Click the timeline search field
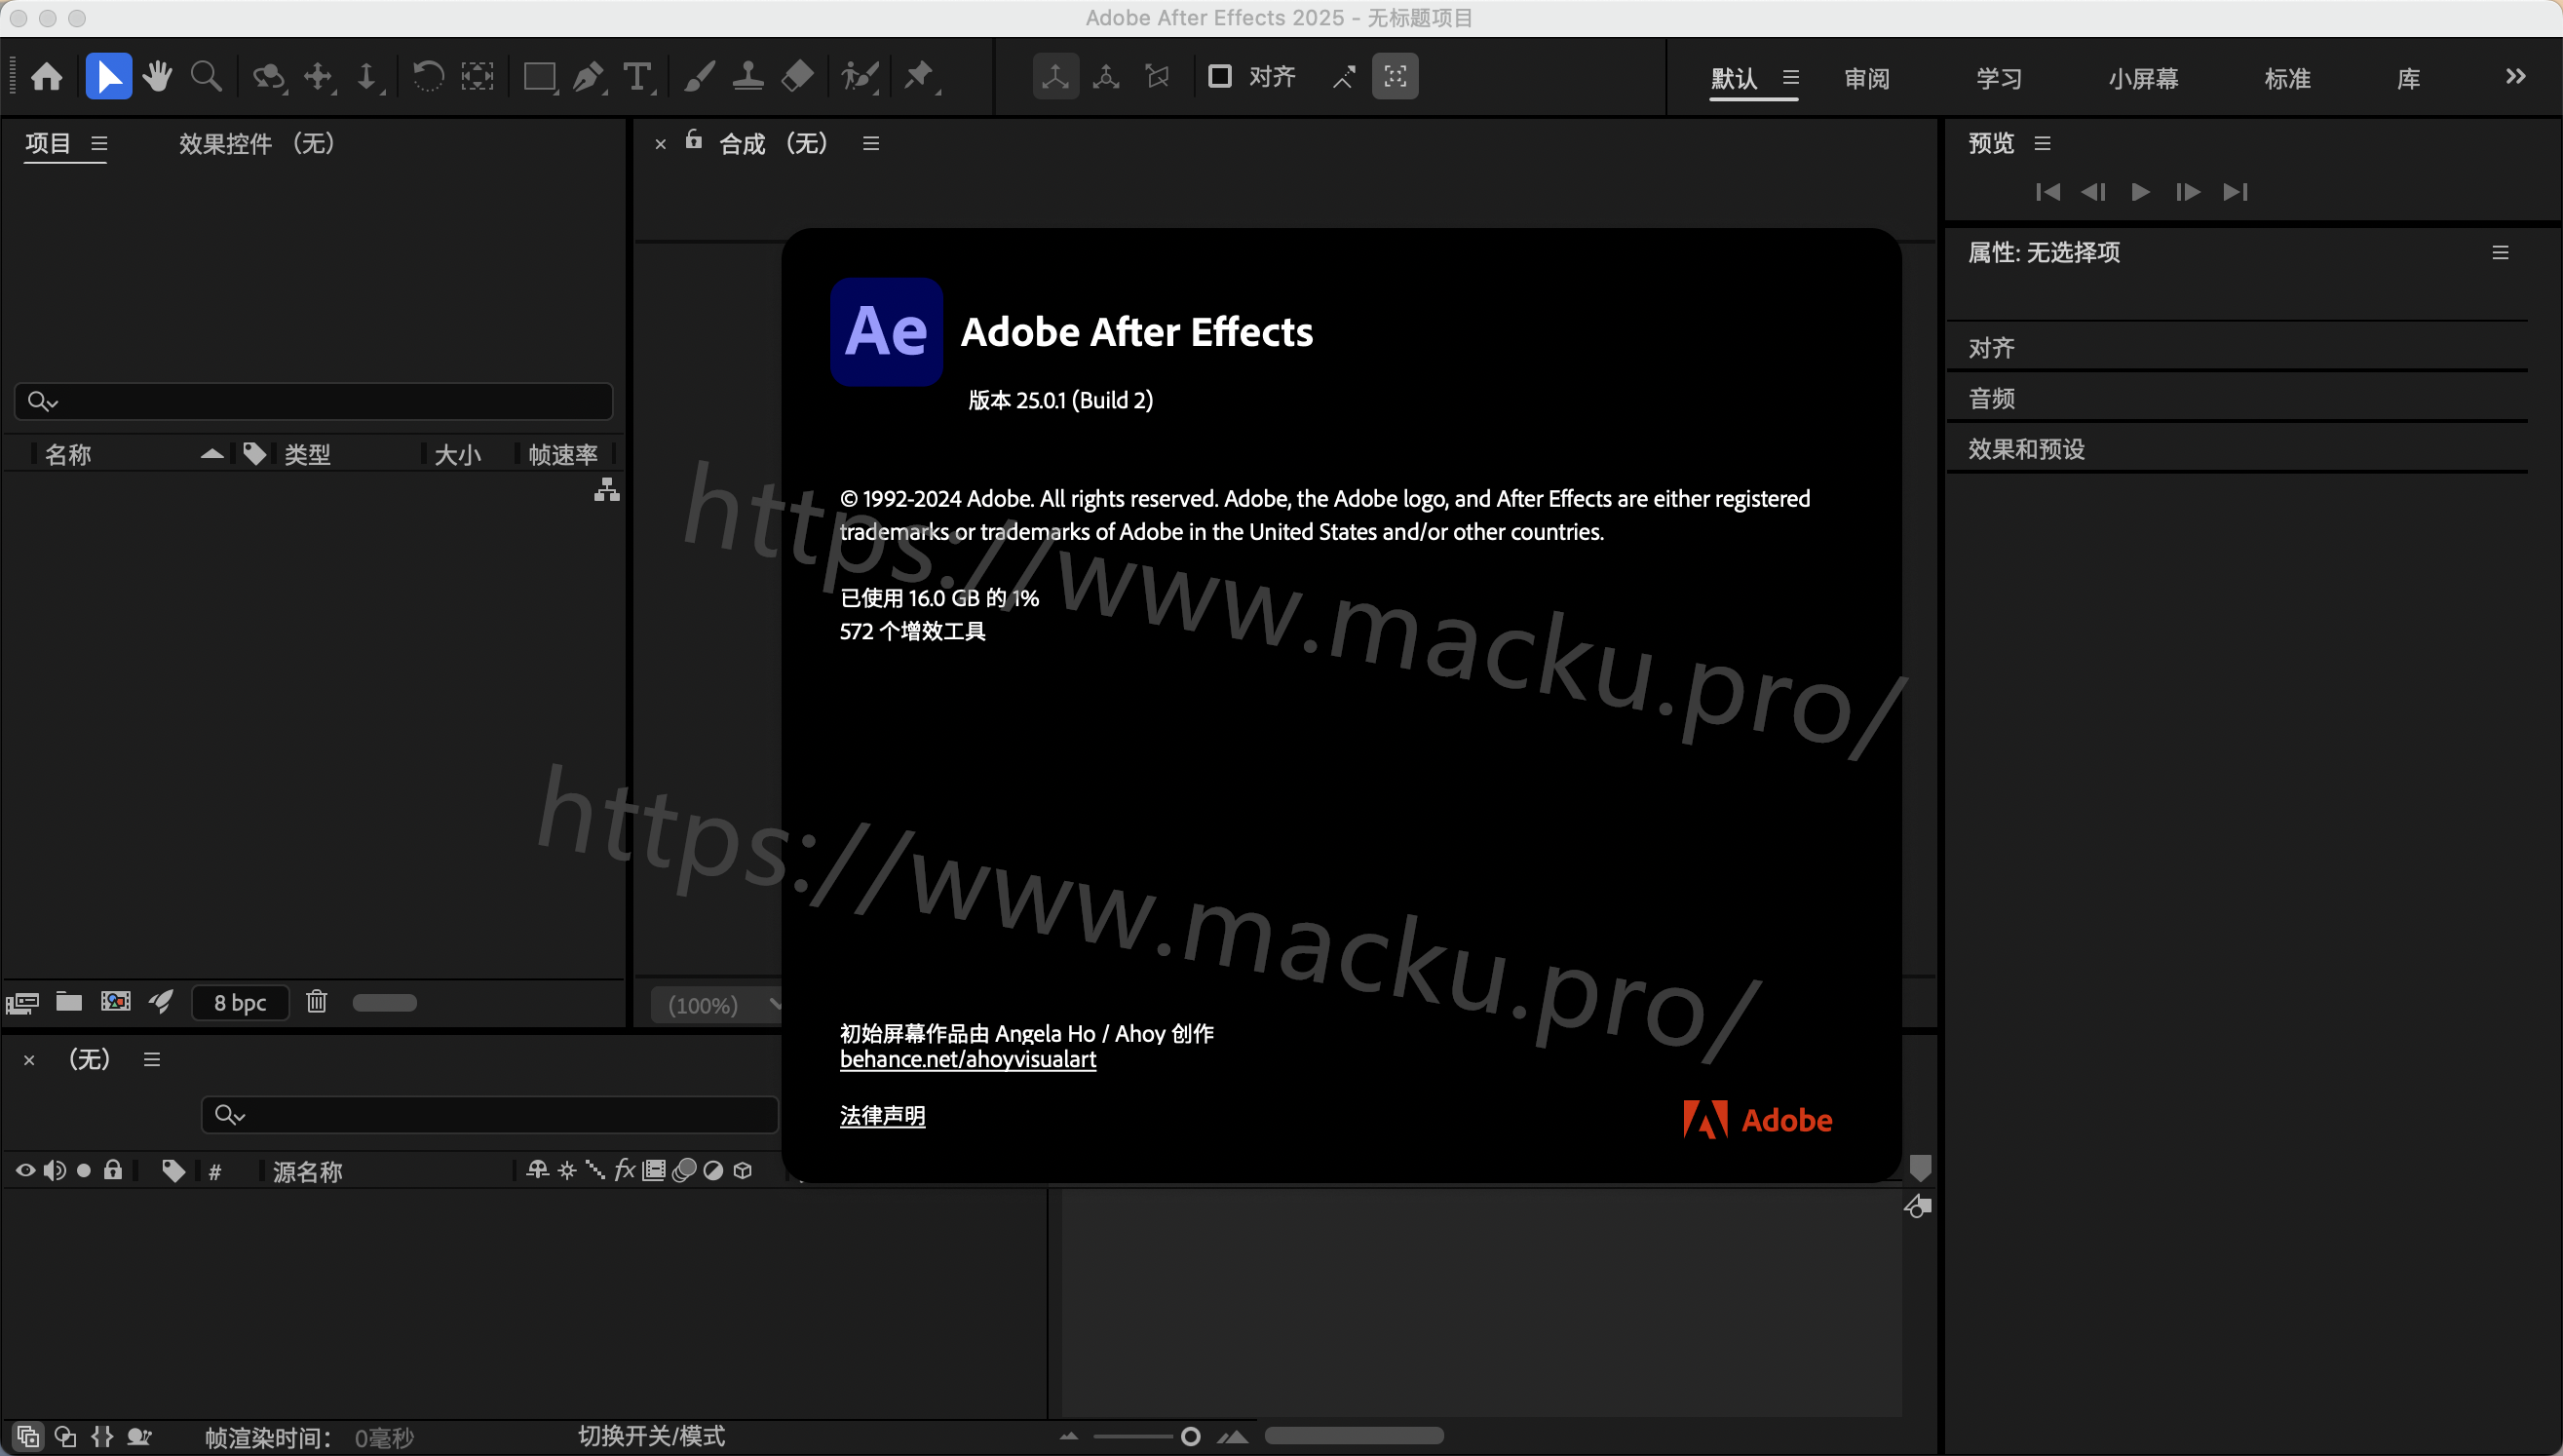 pos(490,1114)
